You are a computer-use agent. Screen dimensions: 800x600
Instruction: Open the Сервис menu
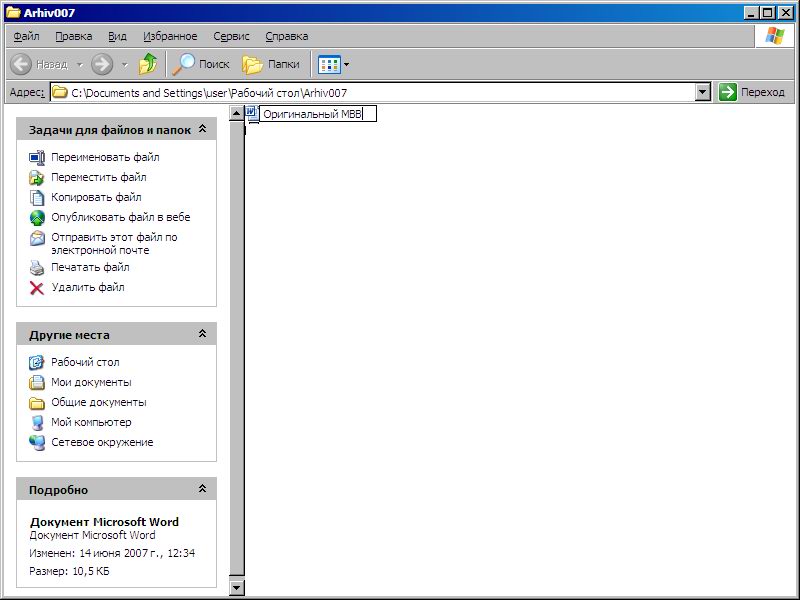232,36
